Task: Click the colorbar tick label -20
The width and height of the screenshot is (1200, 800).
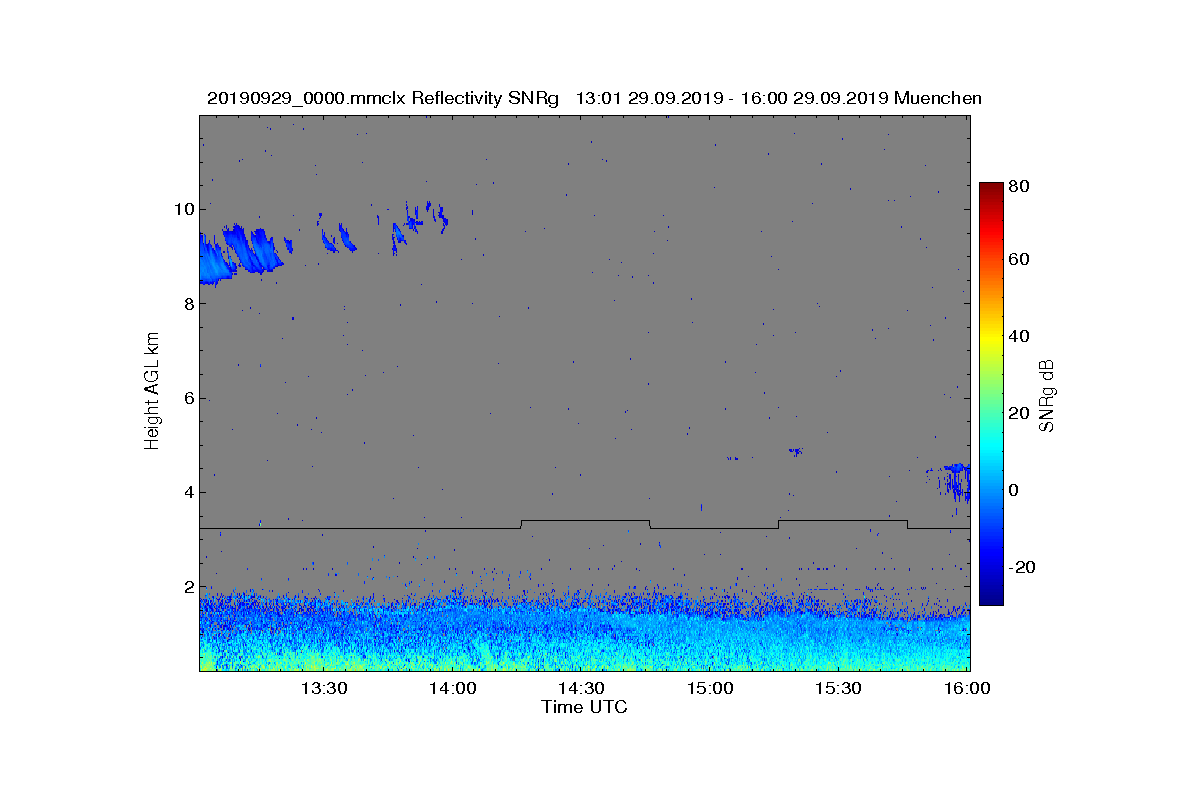Action: pyautogui.click(x=1023, y=568)
